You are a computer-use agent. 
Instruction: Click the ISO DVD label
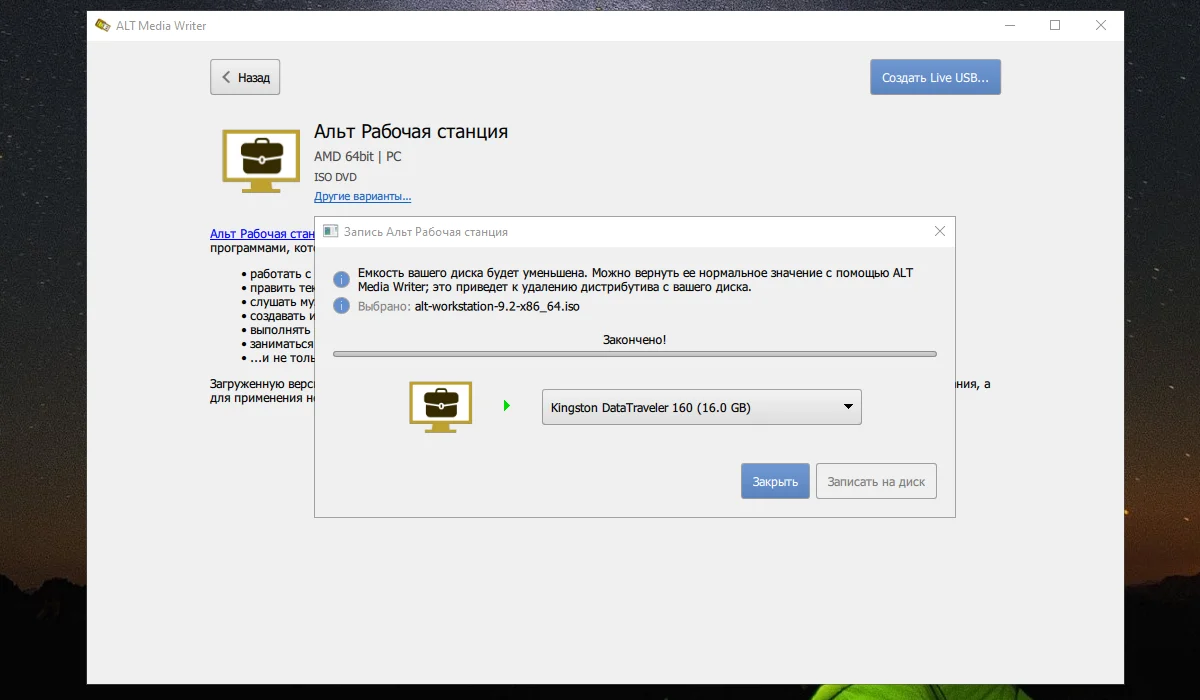pyautogui.click(x=336, y=177)
